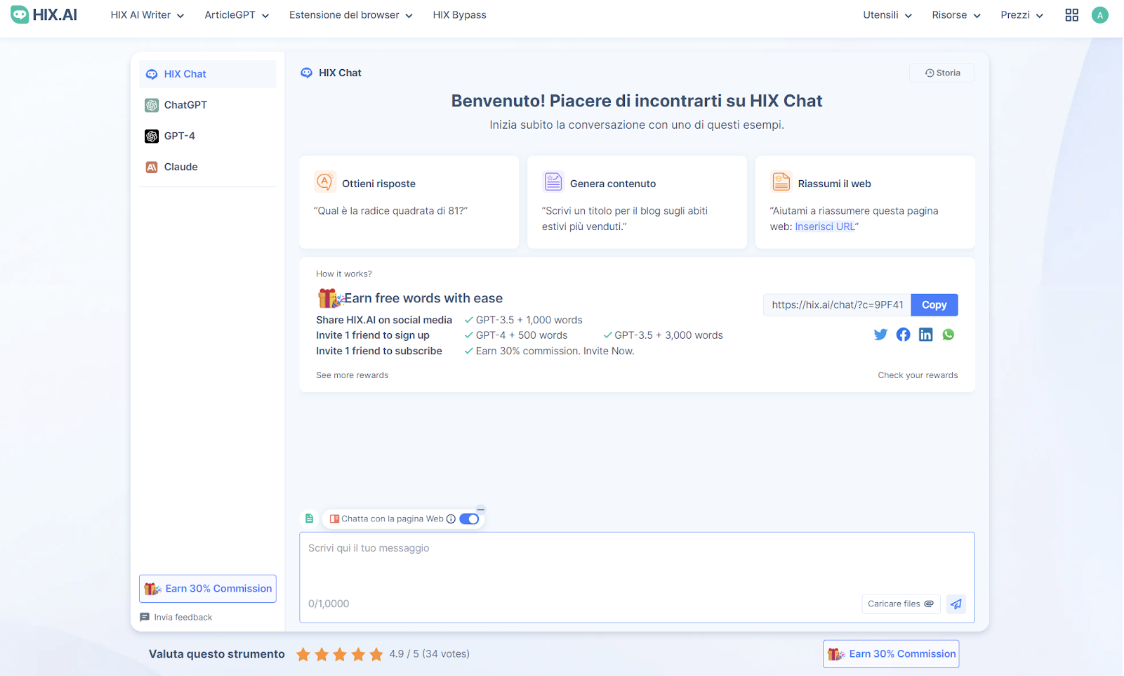Click Earn 30% Commission at bottom right
The width and height of the screenshot is (1124, 676).
[891, 654]
